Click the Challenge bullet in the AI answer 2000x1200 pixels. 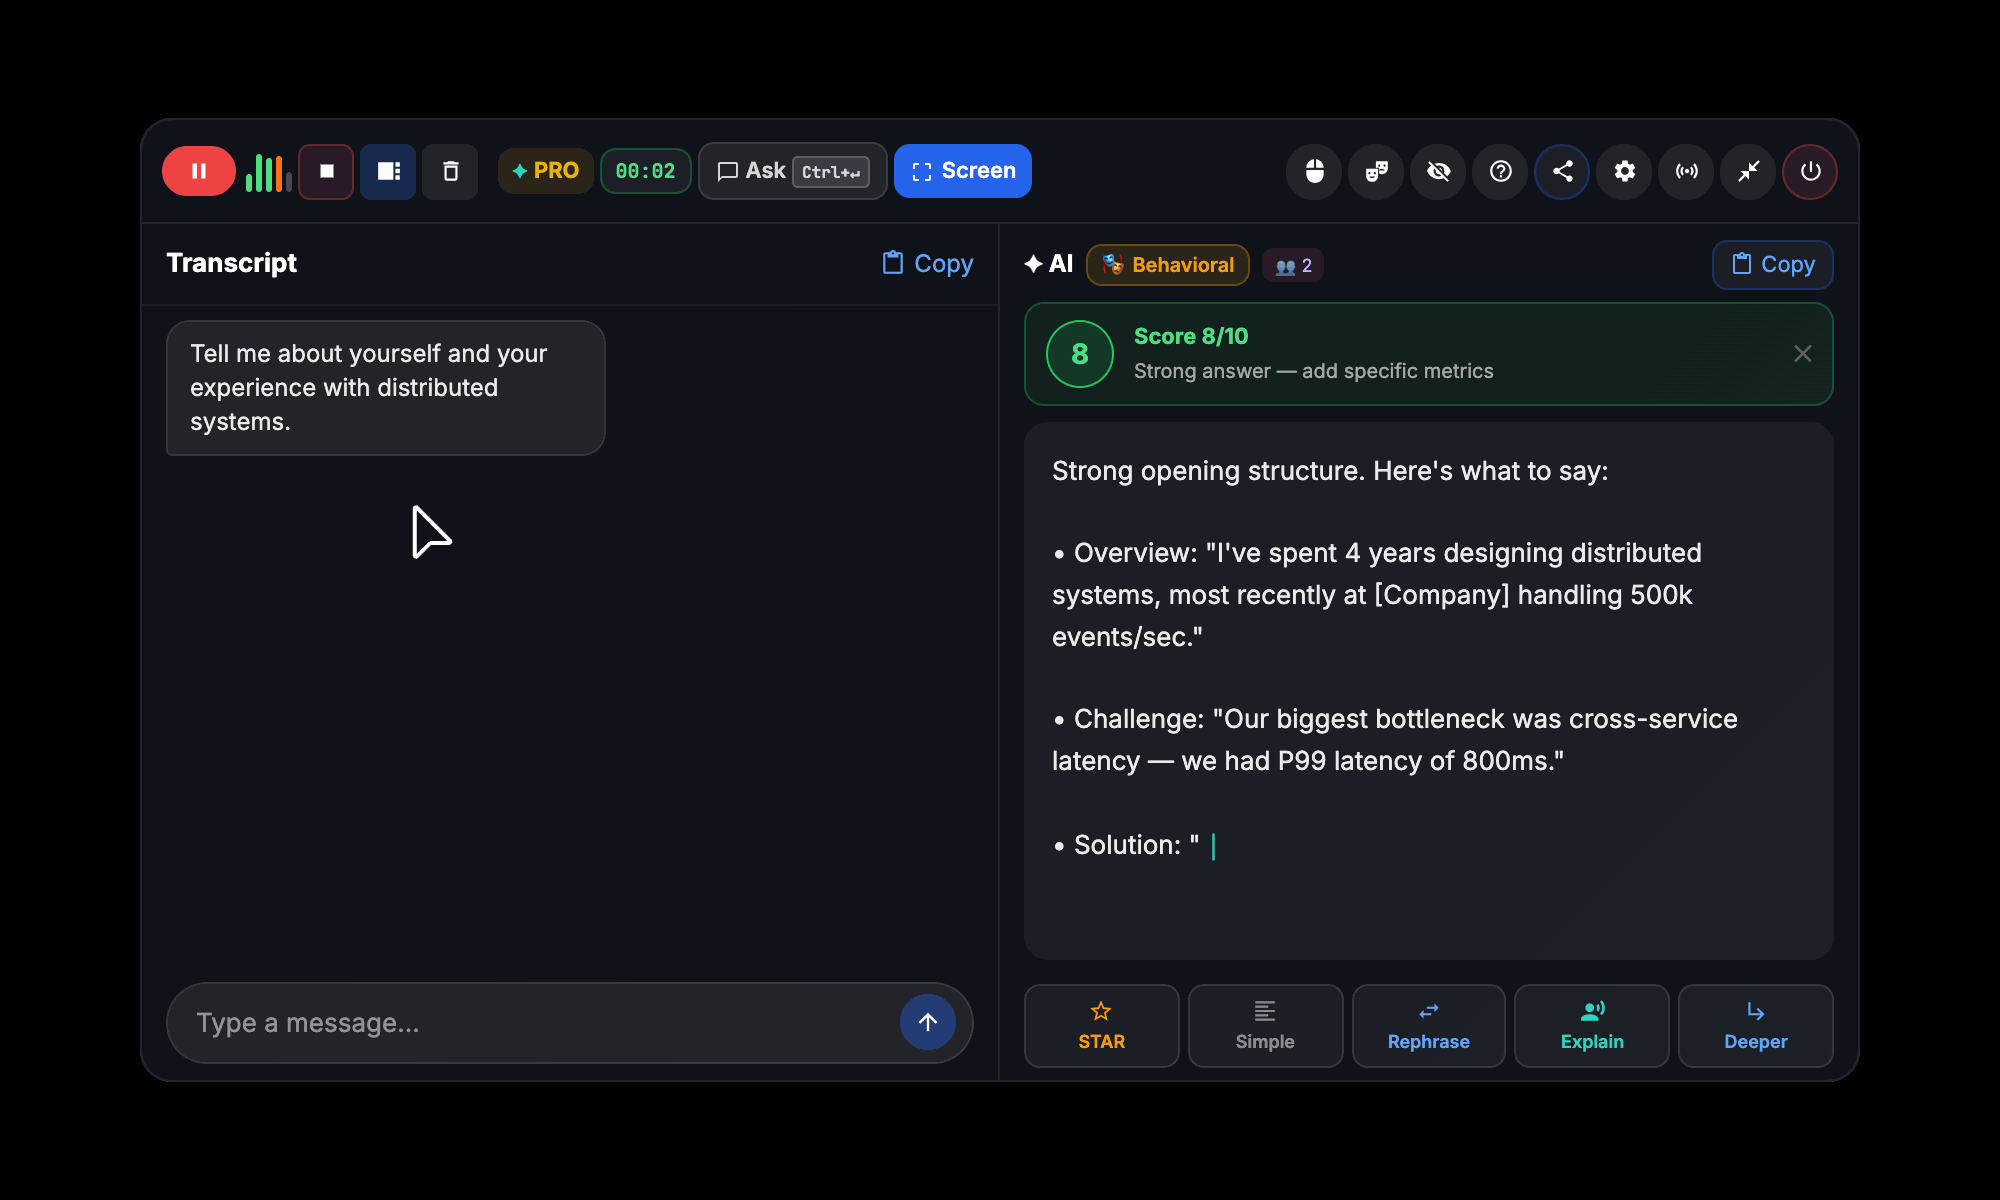1395,740
